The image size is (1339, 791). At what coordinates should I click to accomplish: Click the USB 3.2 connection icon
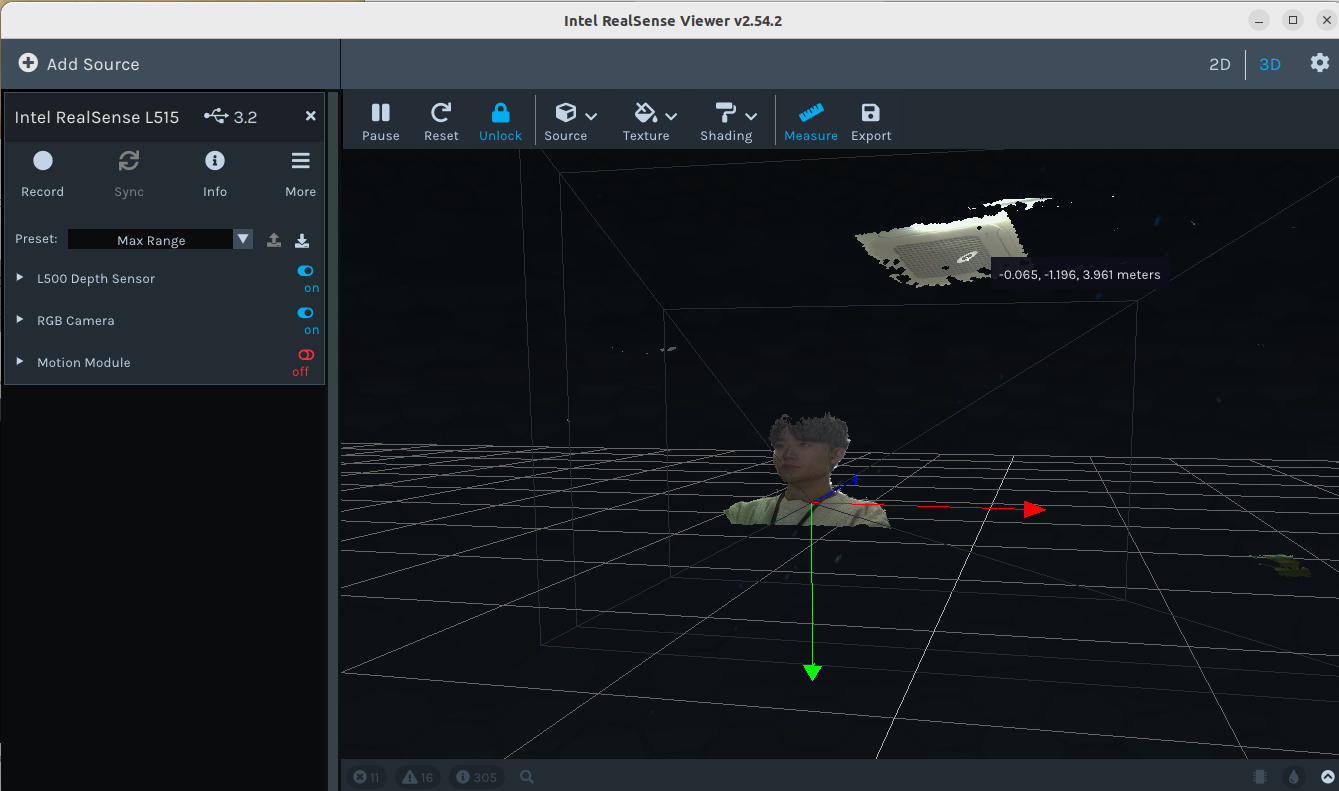[x=215, y=116]
